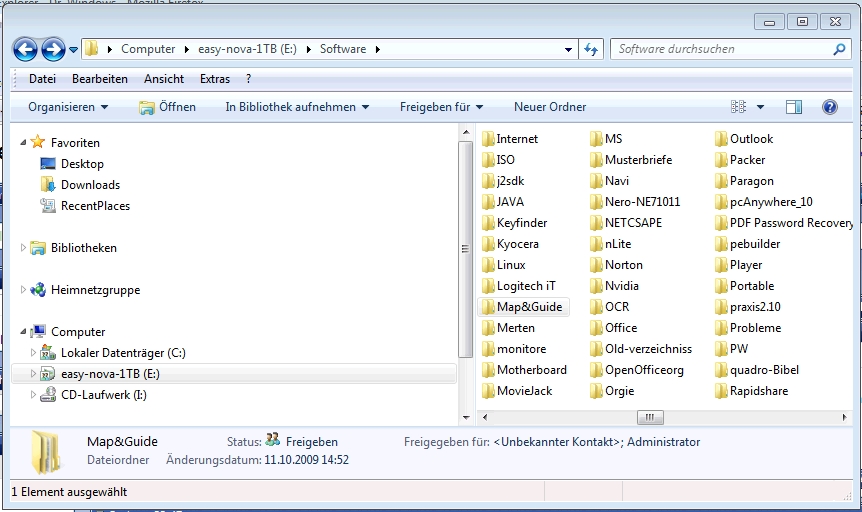Image resolution: width=862 pixels, height=512 pixels.
Task: Collapse the Computer tree node
Action: point(23,332)
